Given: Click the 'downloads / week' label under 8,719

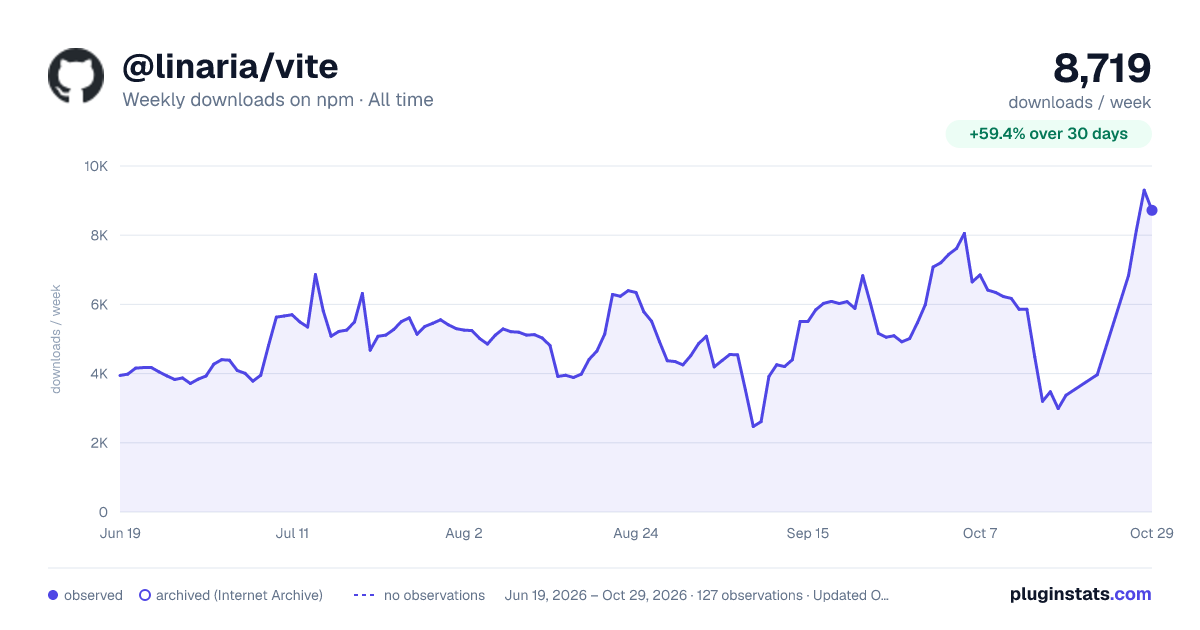Looking at the screenshot, I should [x=1080, y=102].
